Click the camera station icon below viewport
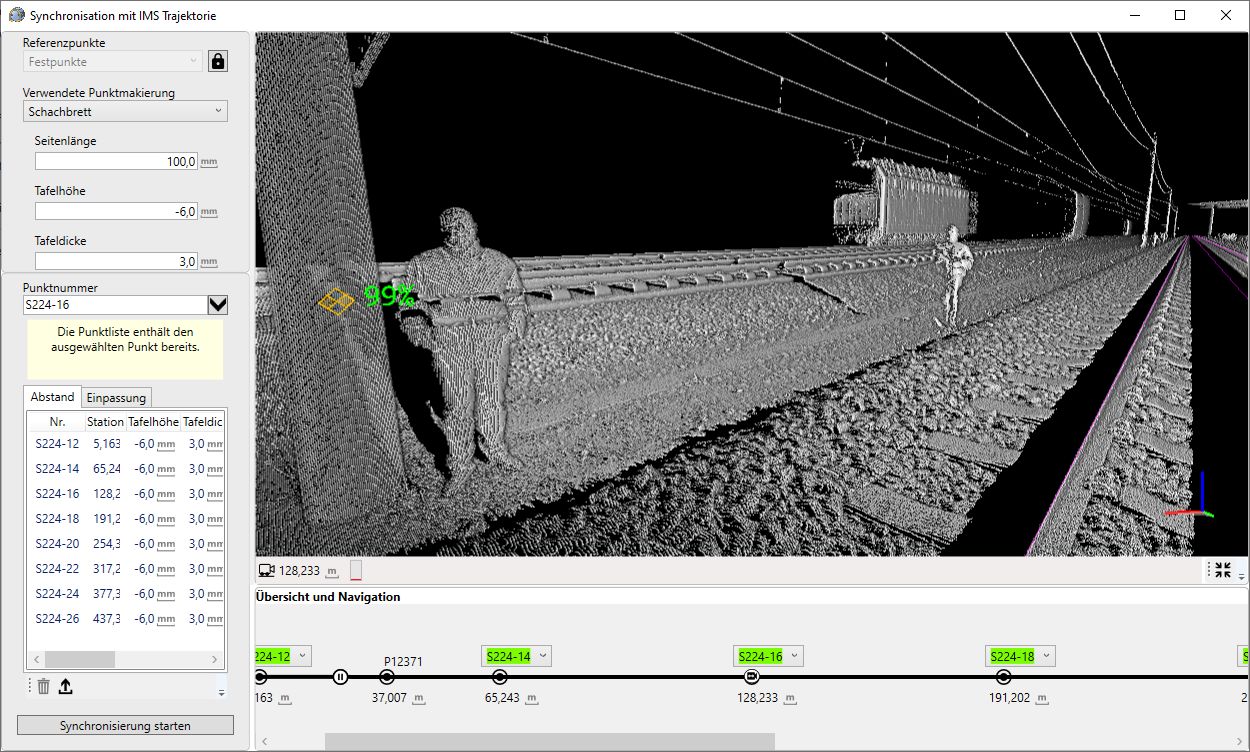 (266, 571)
